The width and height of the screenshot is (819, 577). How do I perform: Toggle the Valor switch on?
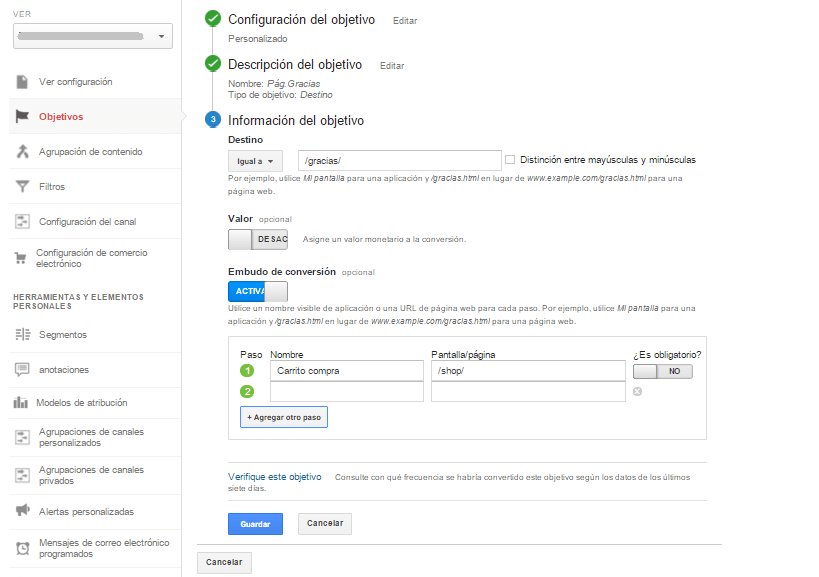[258, 240]
